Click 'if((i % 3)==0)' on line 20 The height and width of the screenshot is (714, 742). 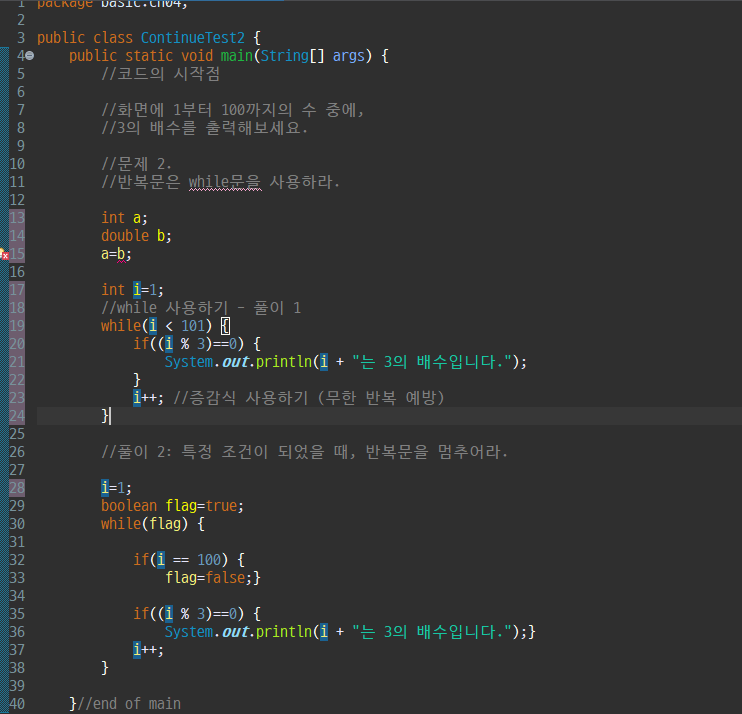188,344
